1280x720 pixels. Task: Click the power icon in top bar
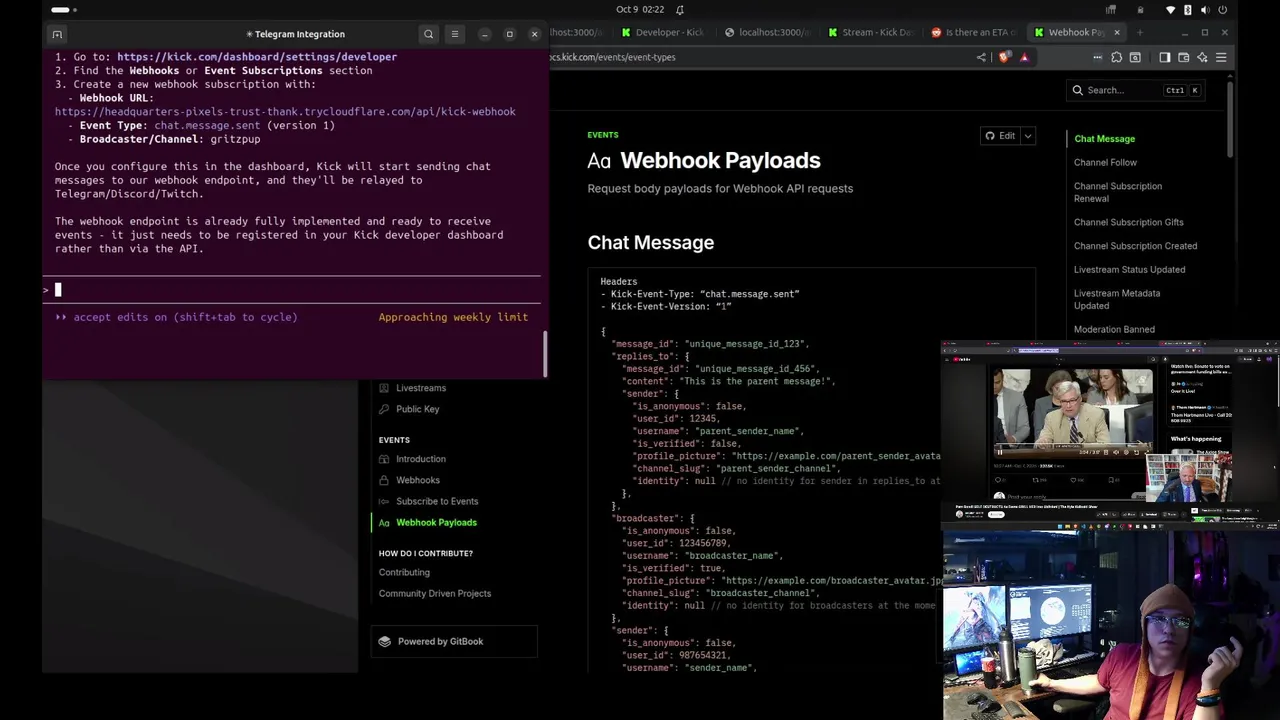(1223, 10)
